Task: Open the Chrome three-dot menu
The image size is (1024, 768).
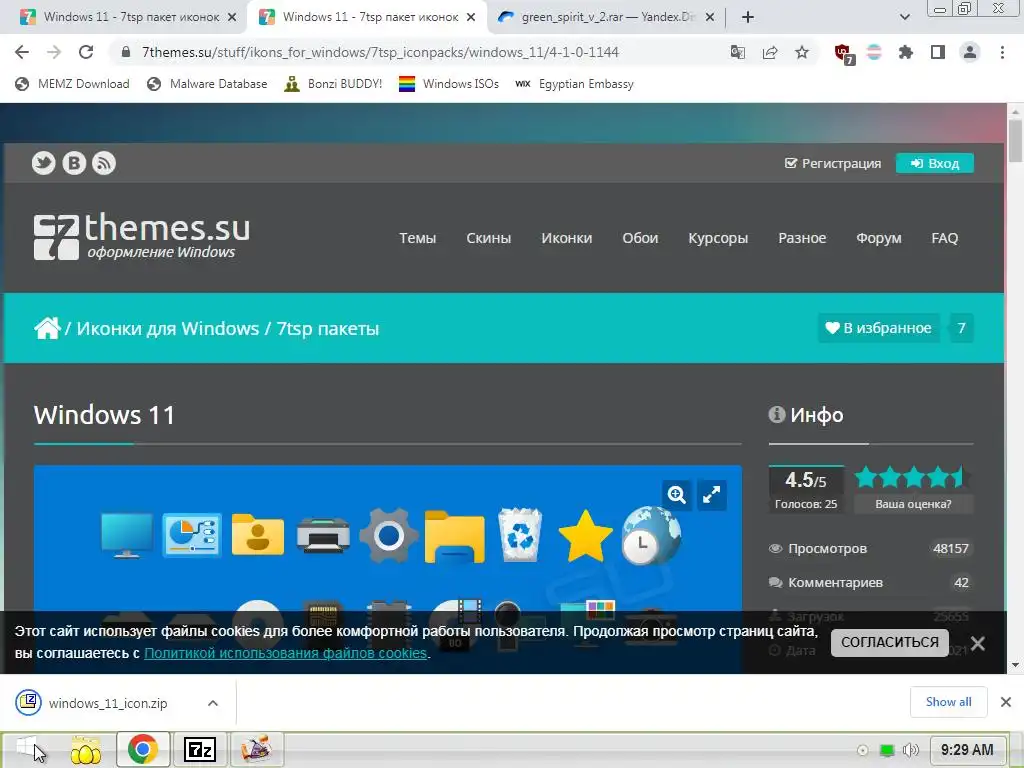Action: (x=1002, y=52)
